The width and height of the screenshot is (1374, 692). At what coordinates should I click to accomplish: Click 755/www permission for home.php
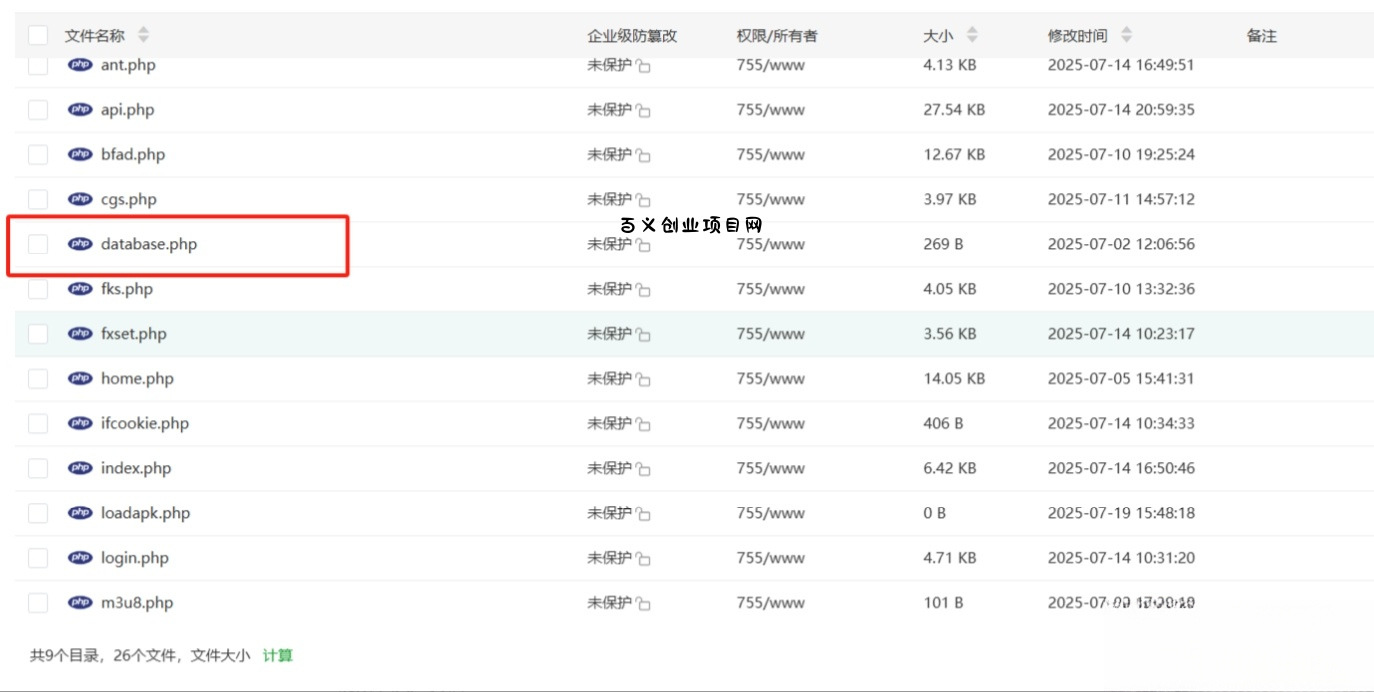[x=770, y=379]
